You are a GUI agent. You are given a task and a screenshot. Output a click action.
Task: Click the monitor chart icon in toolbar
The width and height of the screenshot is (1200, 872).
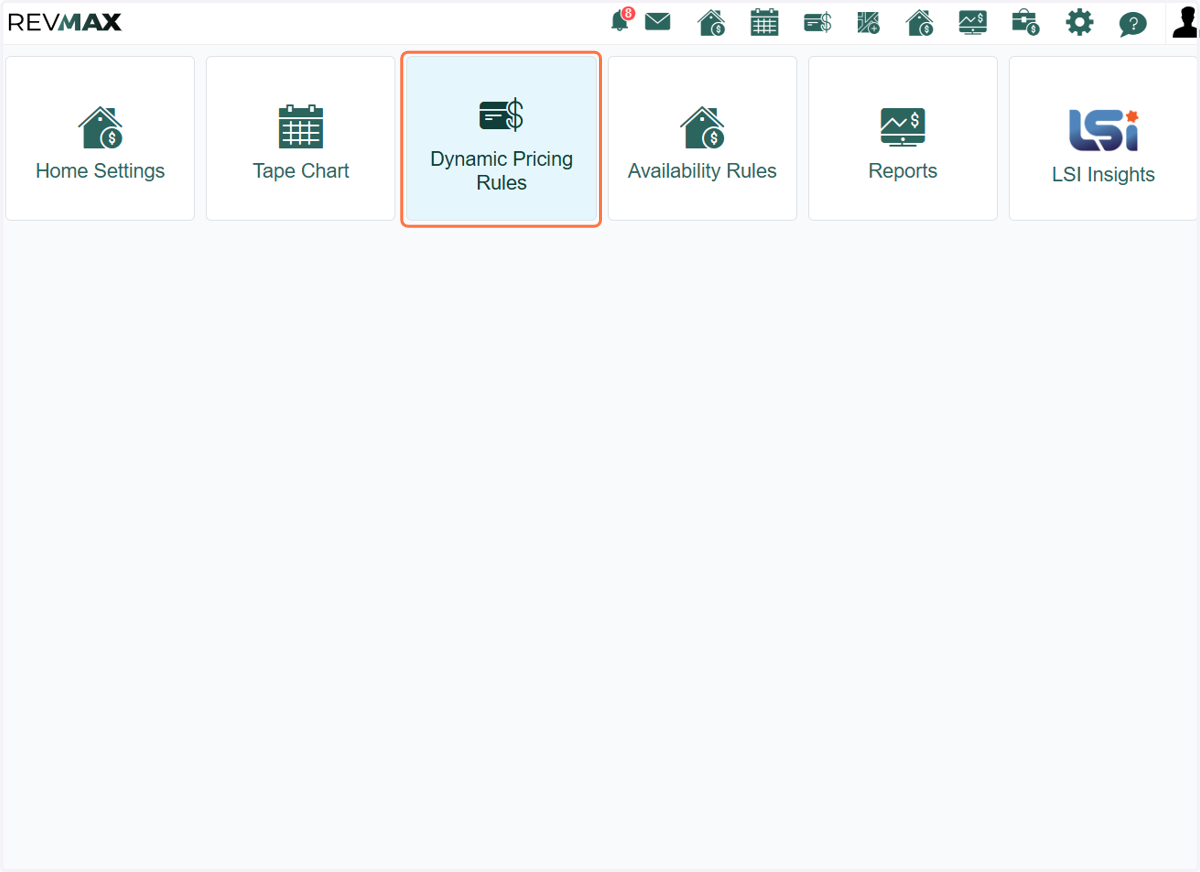click(972, 22)
